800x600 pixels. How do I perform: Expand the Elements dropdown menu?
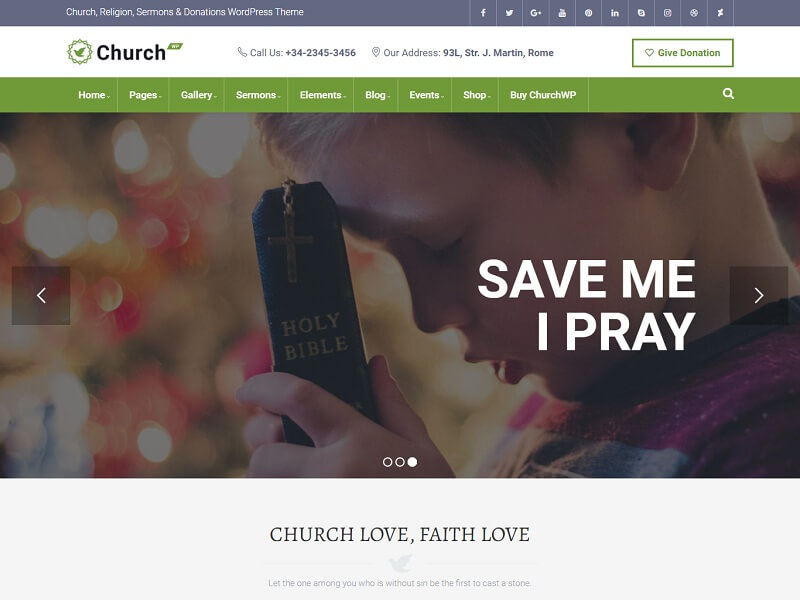tap(322, 95)
